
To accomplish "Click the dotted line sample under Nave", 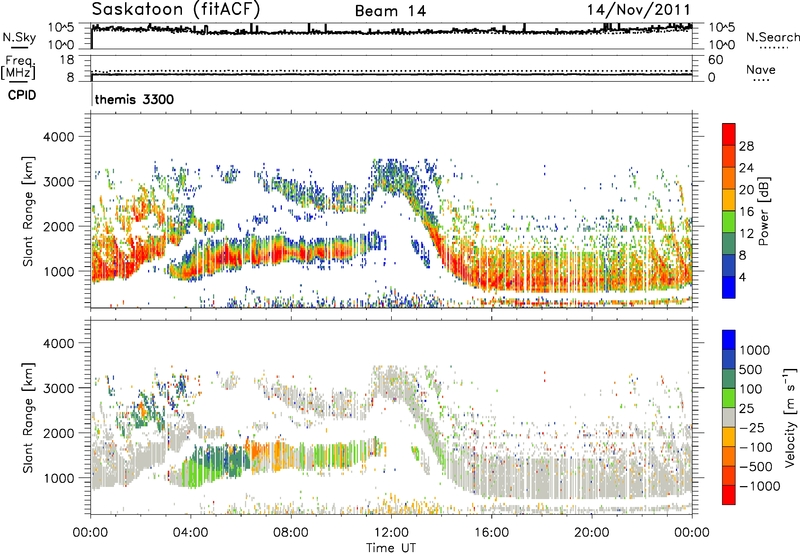I will (x=761, y=80).
